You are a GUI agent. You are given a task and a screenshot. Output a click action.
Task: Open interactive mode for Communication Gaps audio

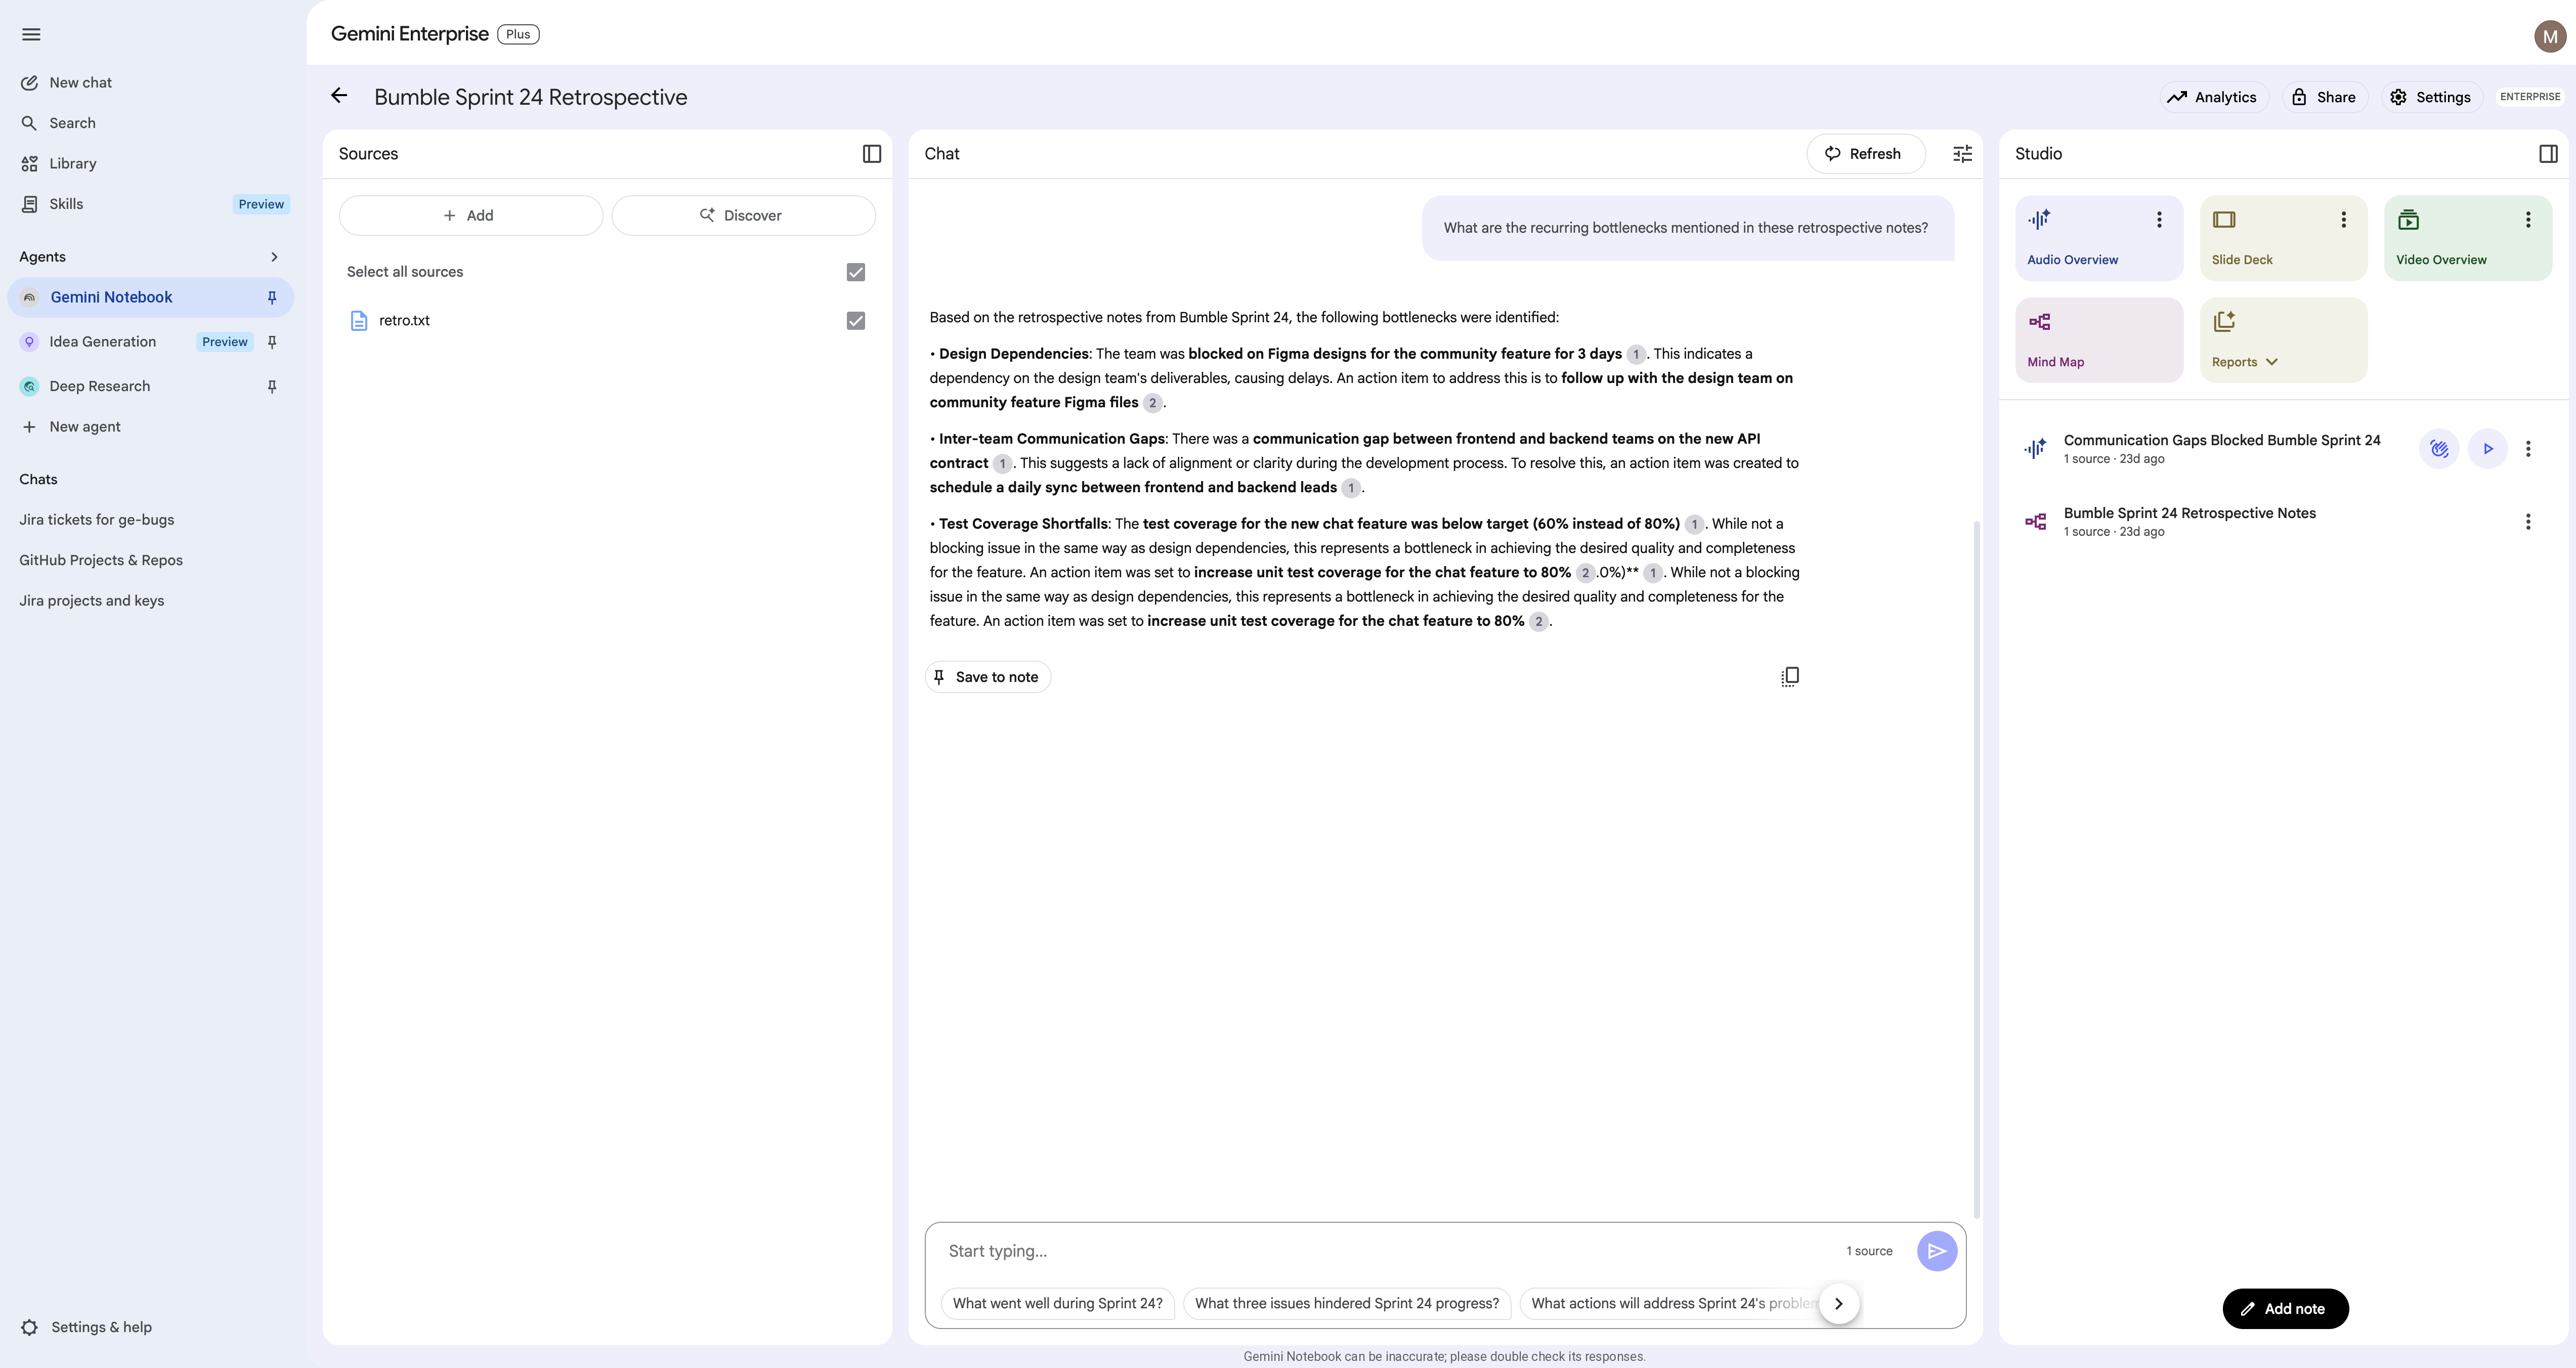click(2439, 449)
